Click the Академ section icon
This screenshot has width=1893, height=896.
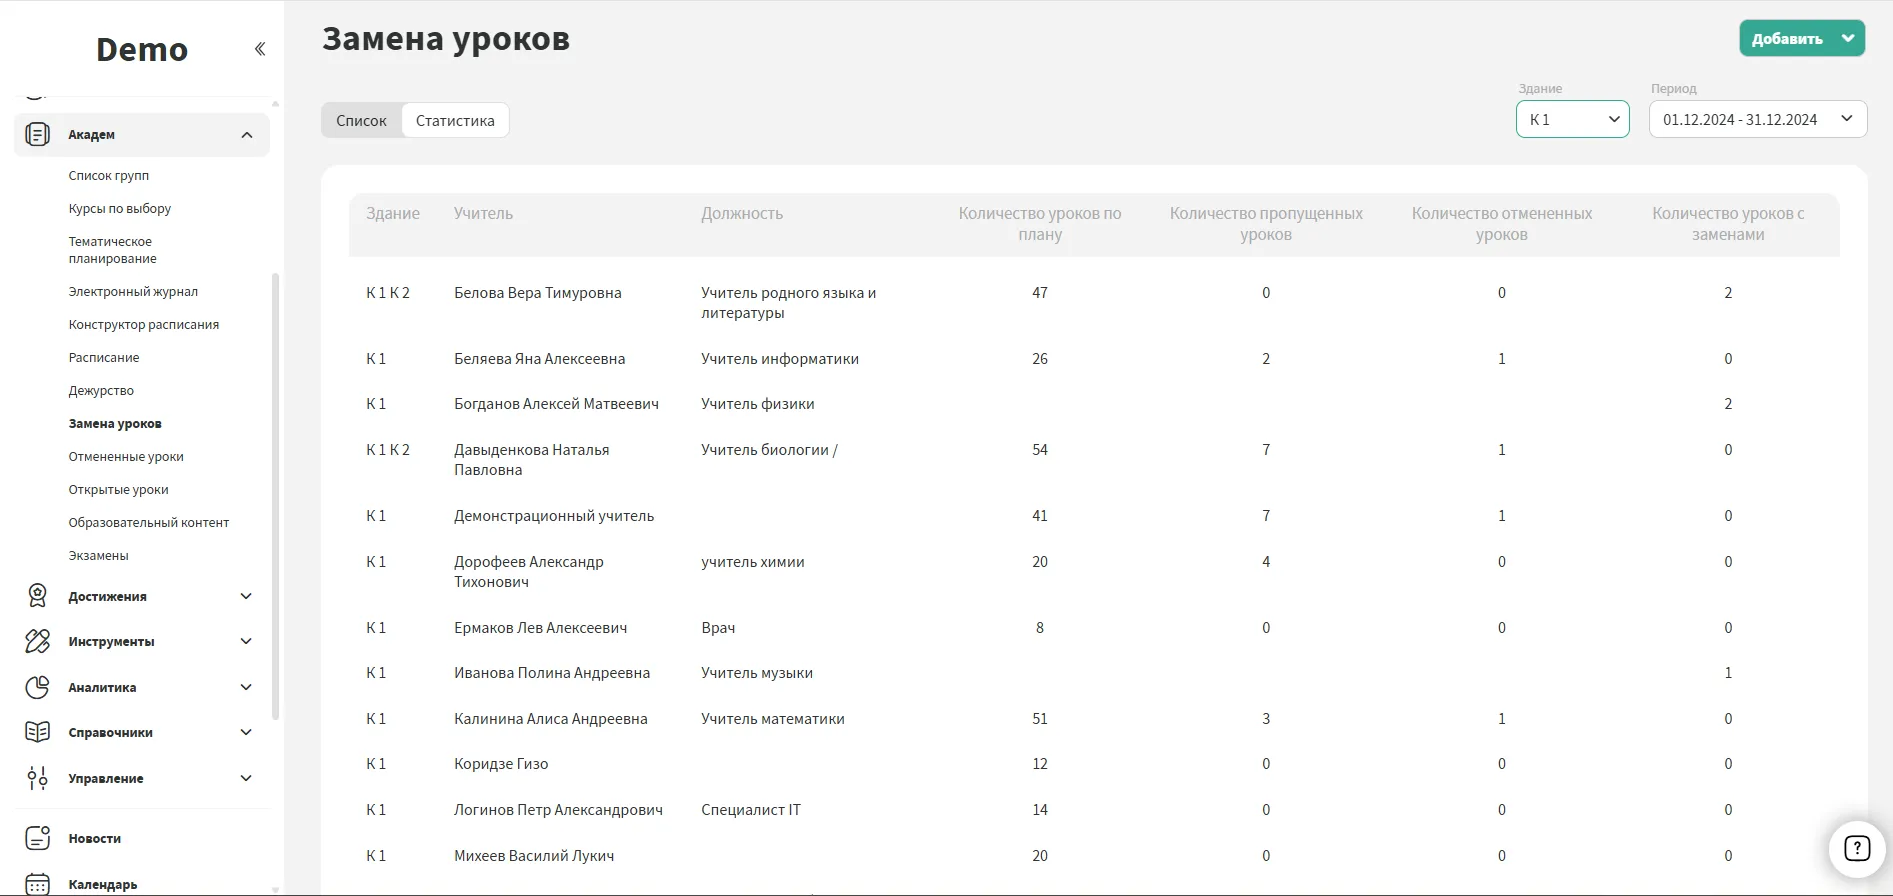(37, 135)
